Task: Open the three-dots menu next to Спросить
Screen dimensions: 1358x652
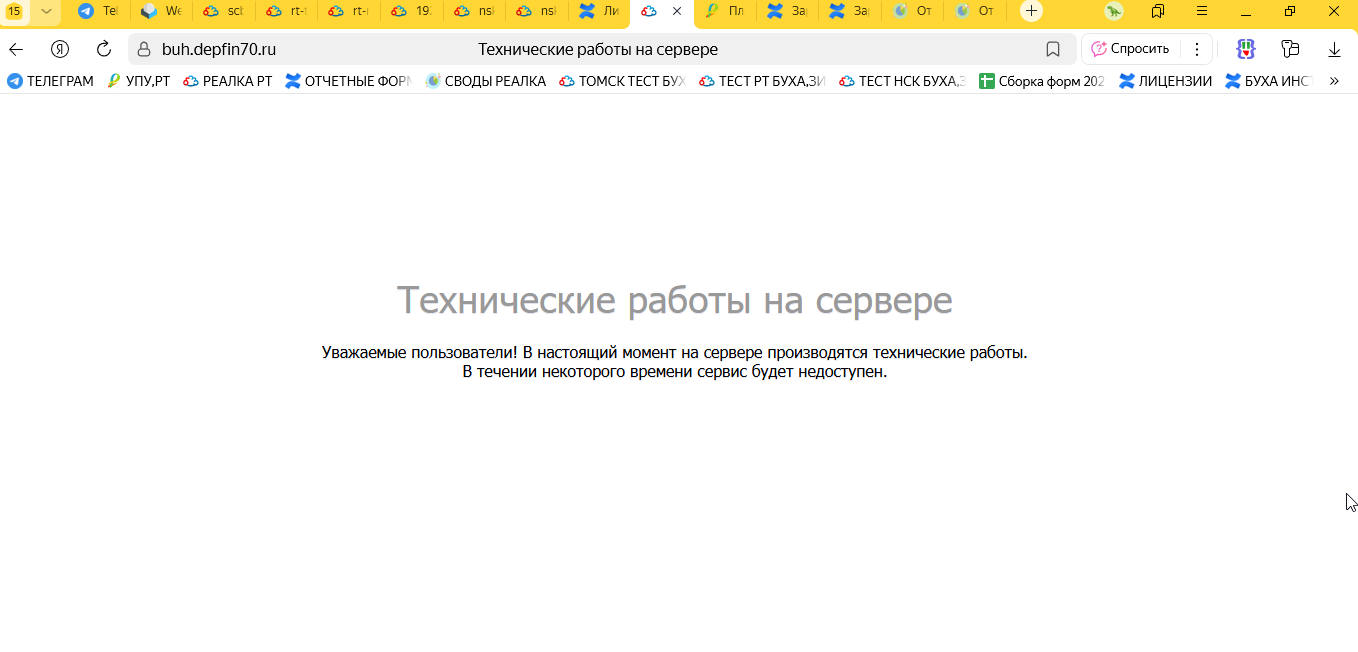Action: (1197, 49)
